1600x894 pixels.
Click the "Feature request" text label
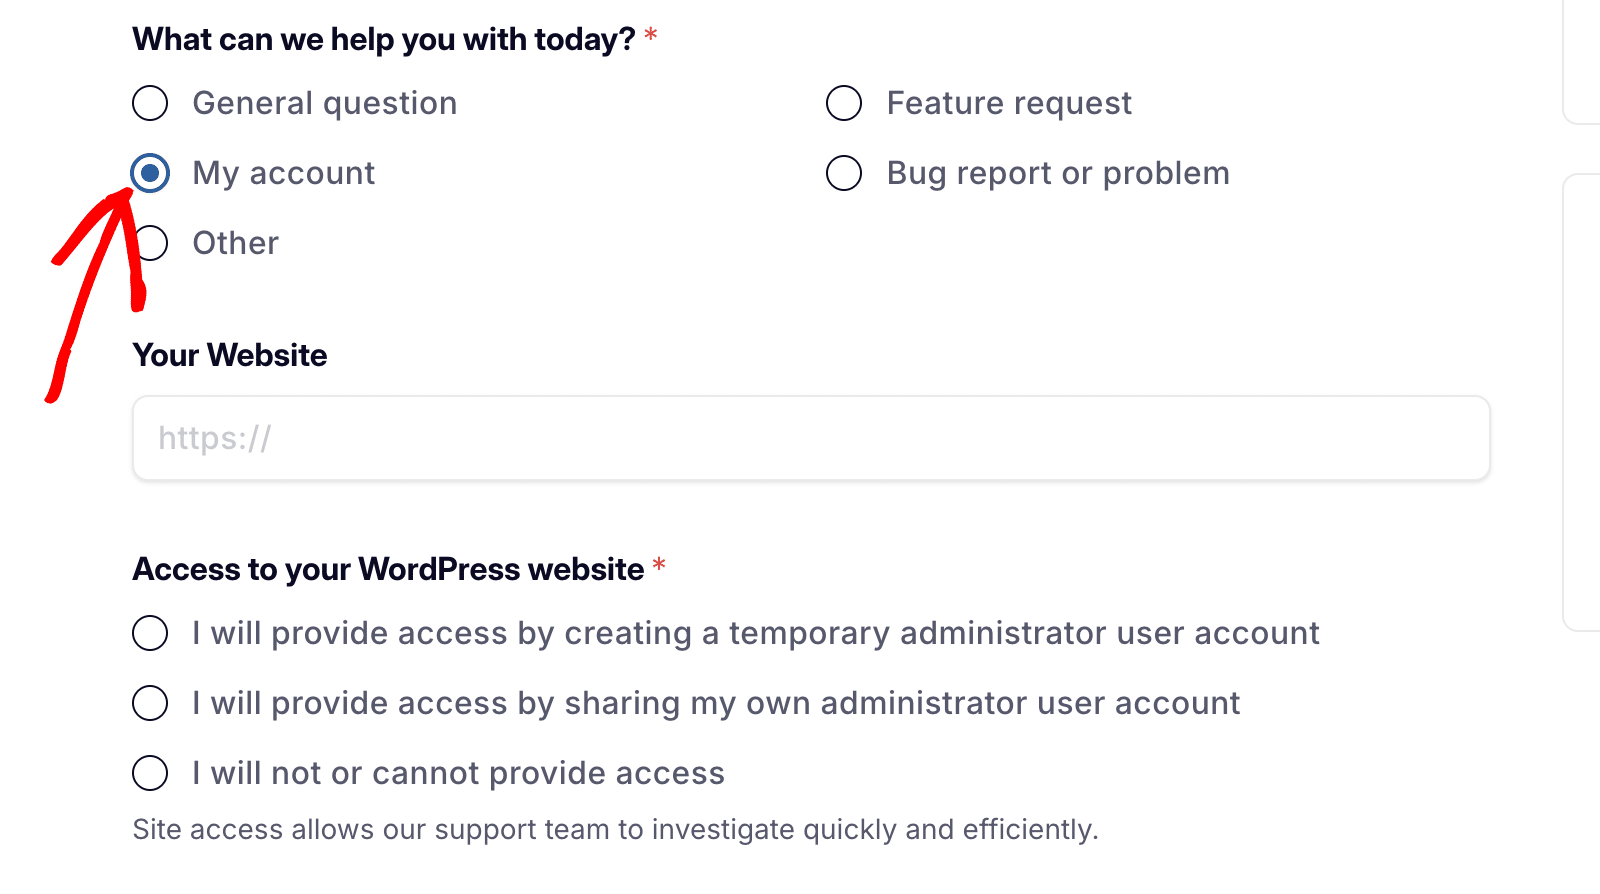1009,102
